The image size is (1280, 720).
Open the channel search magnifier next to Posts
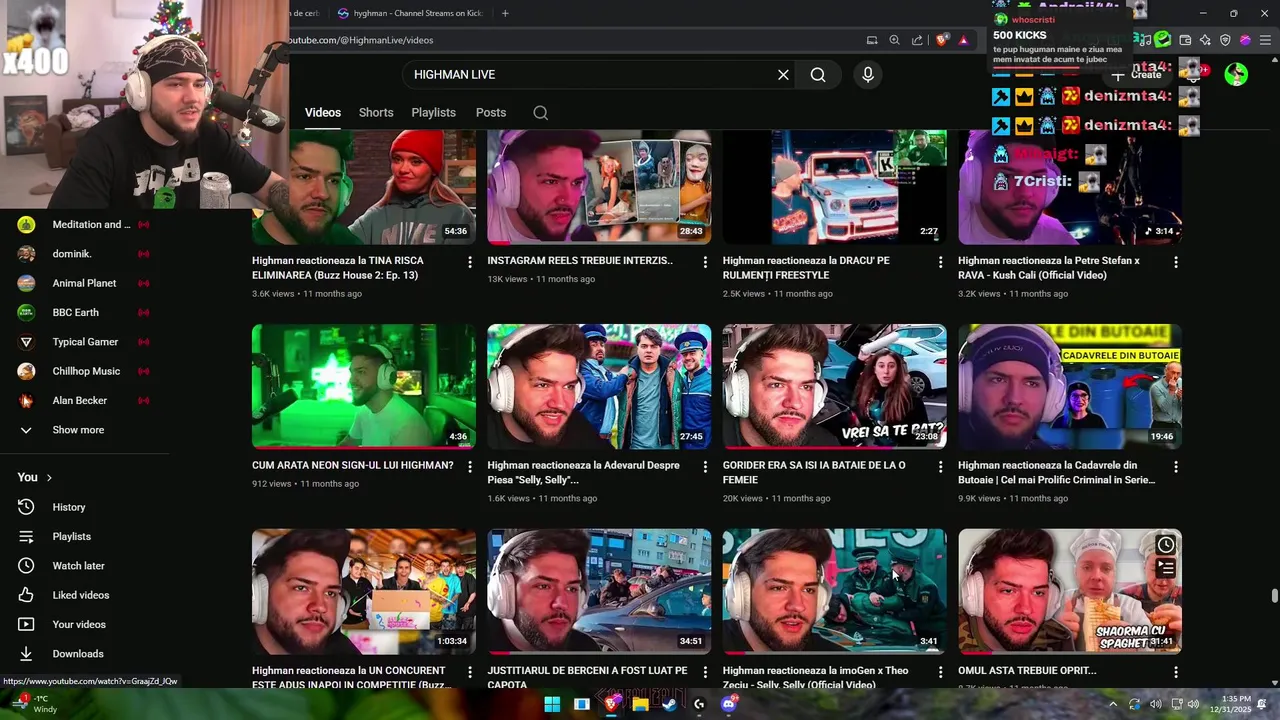point(541,113)
